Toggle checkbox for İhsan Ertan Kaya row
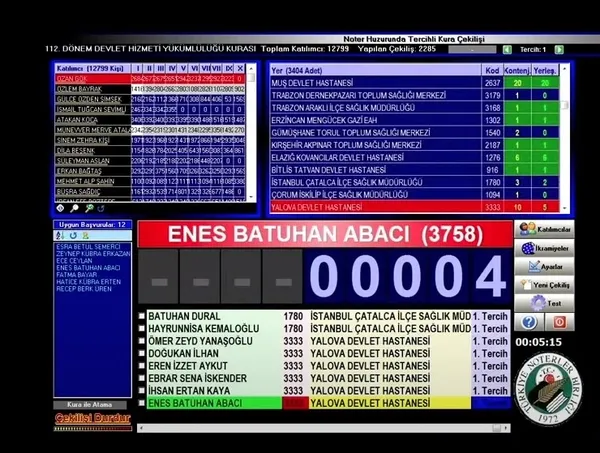Viewport: 600px width, 453px height. [x=142, y=391]
